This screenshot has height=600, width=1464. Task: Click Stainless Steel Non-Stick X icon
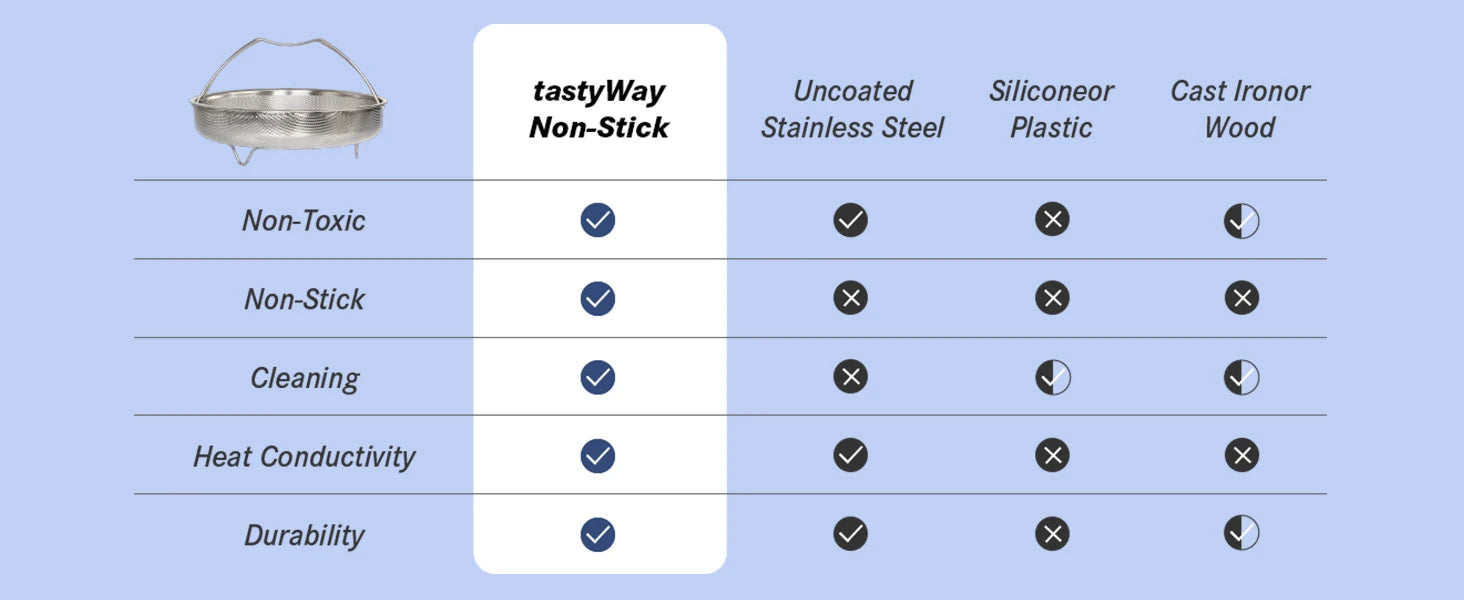tap(851, 298)
